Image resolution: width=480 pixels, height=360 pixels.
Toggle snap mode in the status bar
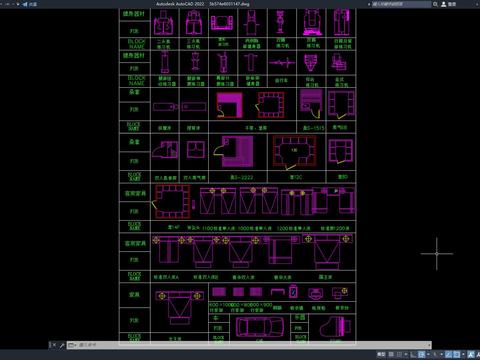click(x=399, y=354)
